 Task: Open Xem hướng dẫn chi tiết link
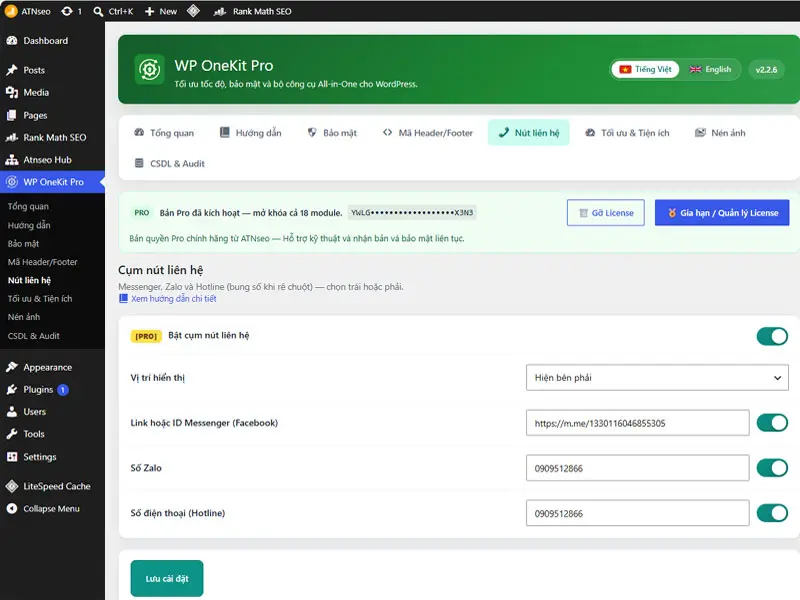173,298
